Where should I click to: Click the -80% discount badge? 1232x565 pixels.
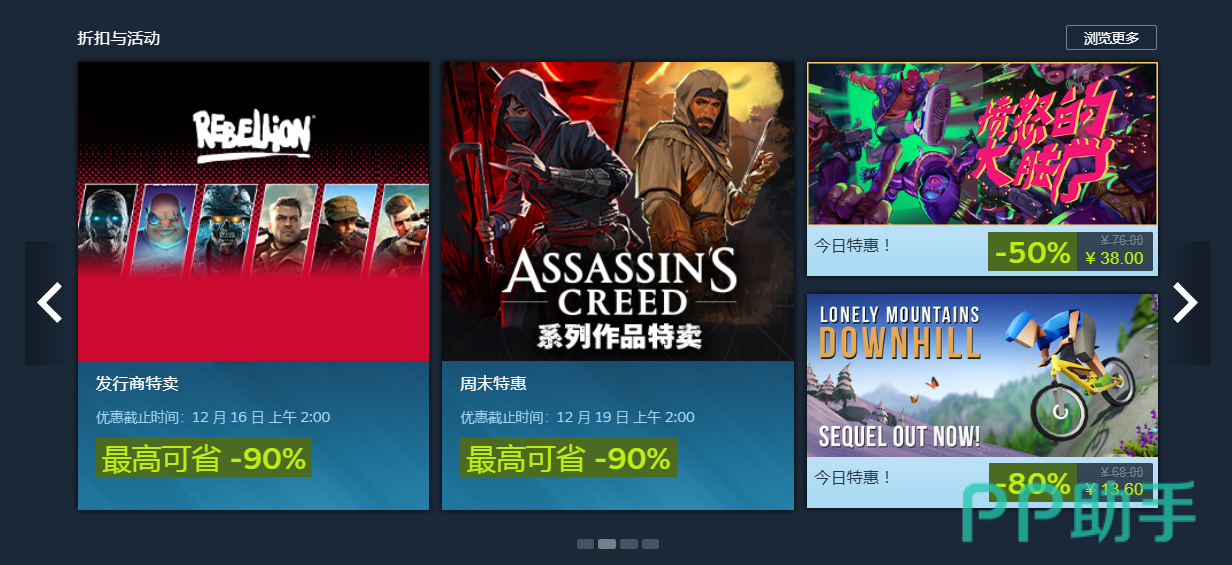click(1033, 483)
